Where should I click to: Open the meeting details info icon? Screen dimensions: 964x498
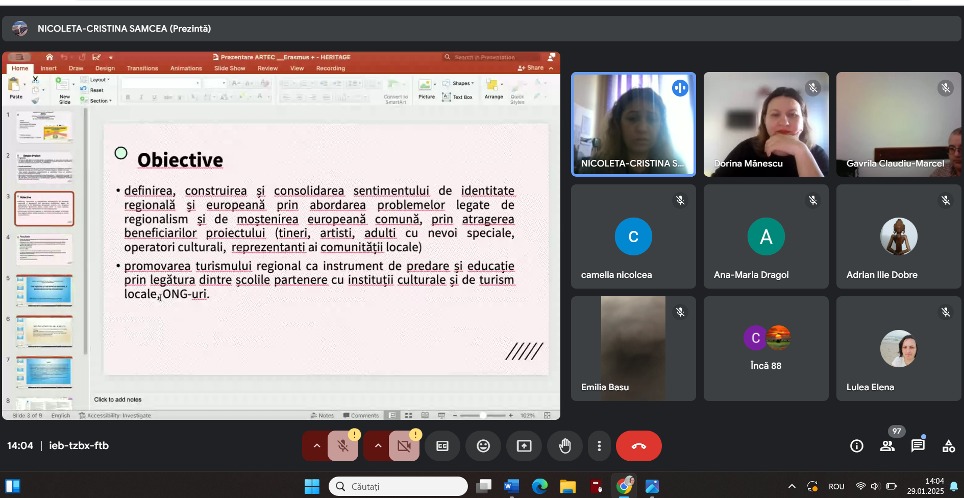tap(856, 446)
